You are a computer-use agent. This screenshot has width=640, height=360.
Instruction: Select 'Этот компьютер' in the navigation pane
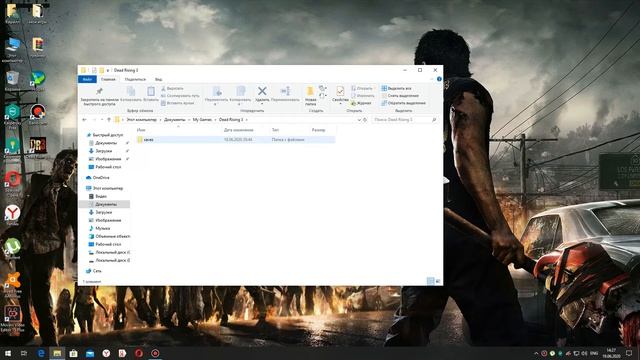tap(104, 188)
